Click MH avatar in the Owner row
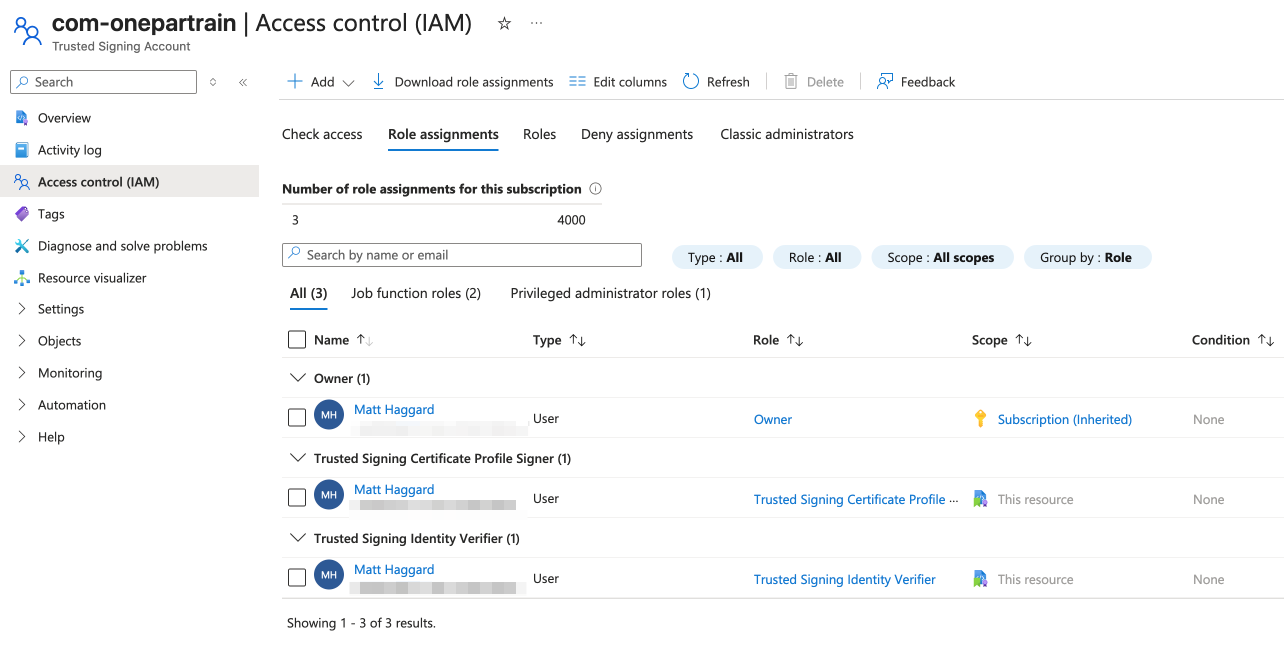This screenshot has width=1284, height=654. [x=329, y=414]
